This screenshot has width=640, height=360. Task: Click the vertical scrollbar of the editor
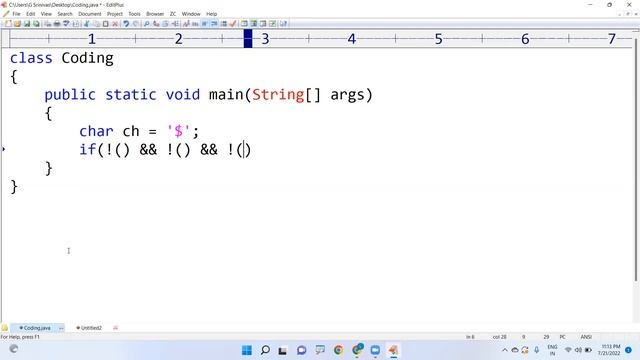(x=636, y=159)
